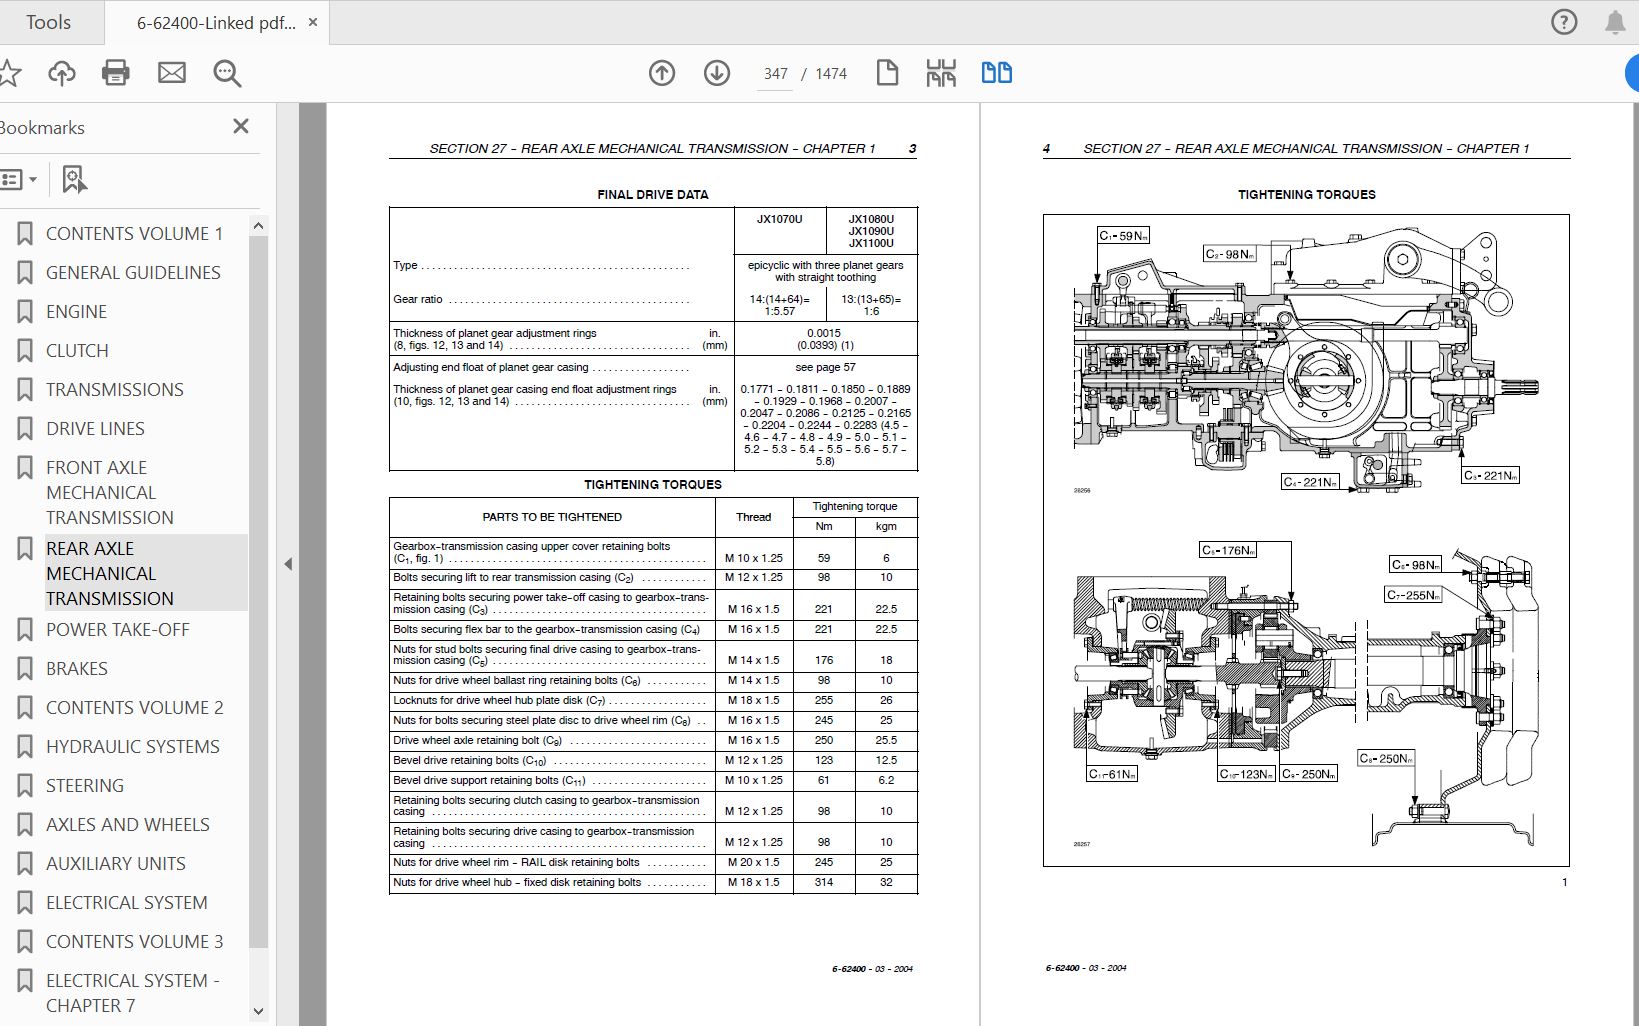The height and width of the screenshot is (1026, 1639).
Task: Collapse the navigation pane with arrow handle
Action: tap(288, 564)
